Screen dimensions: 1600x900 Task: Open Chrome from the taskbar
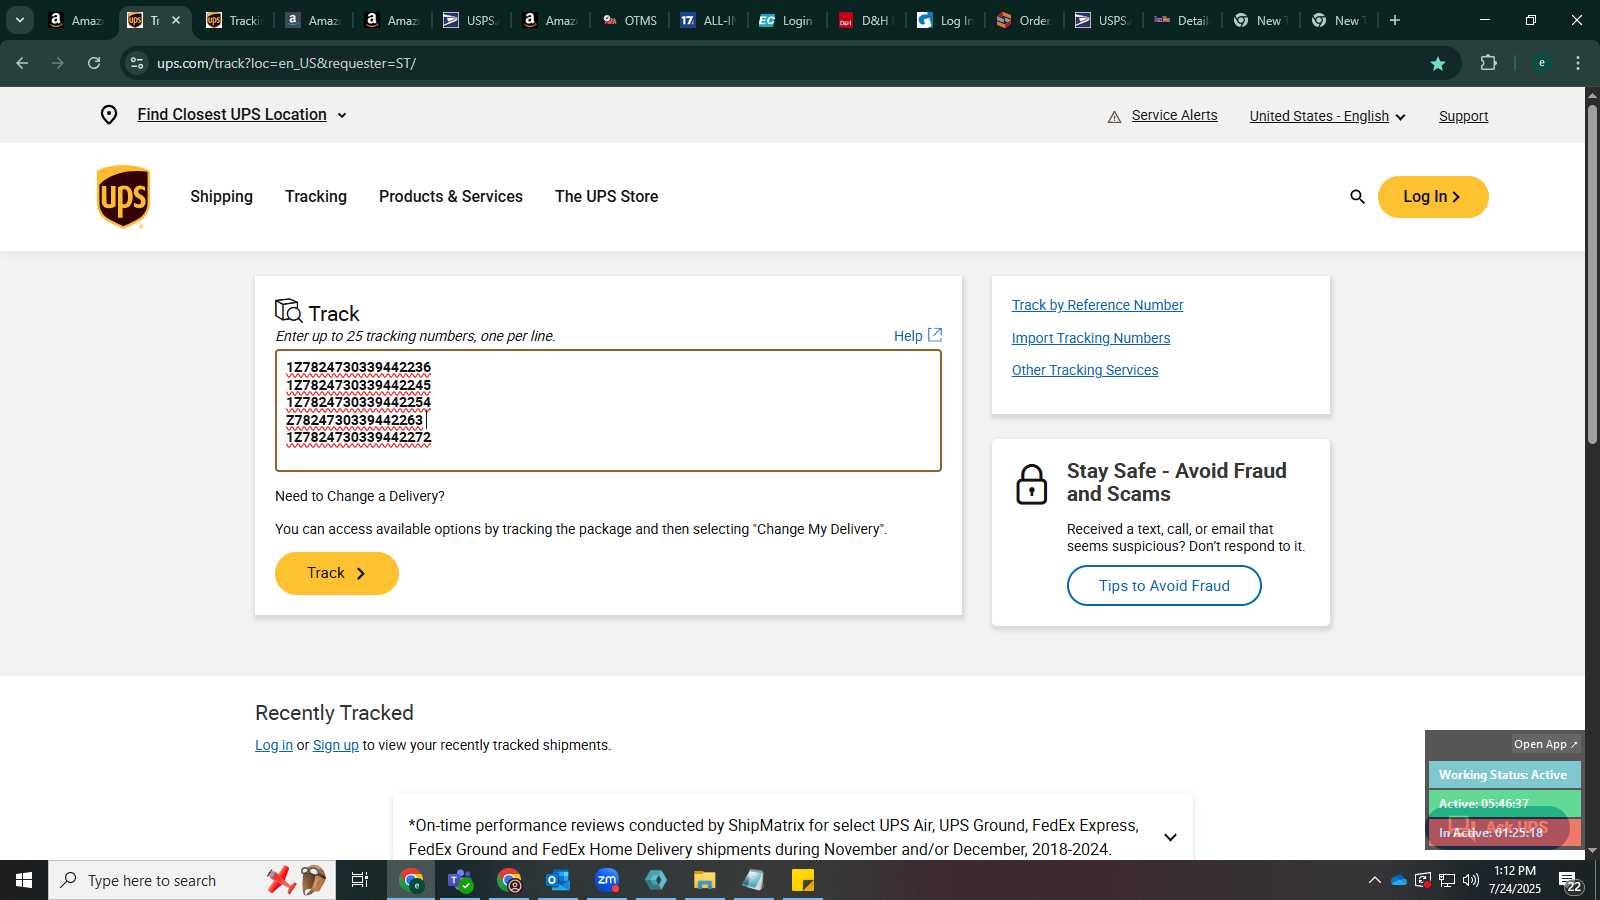point(412,880)
